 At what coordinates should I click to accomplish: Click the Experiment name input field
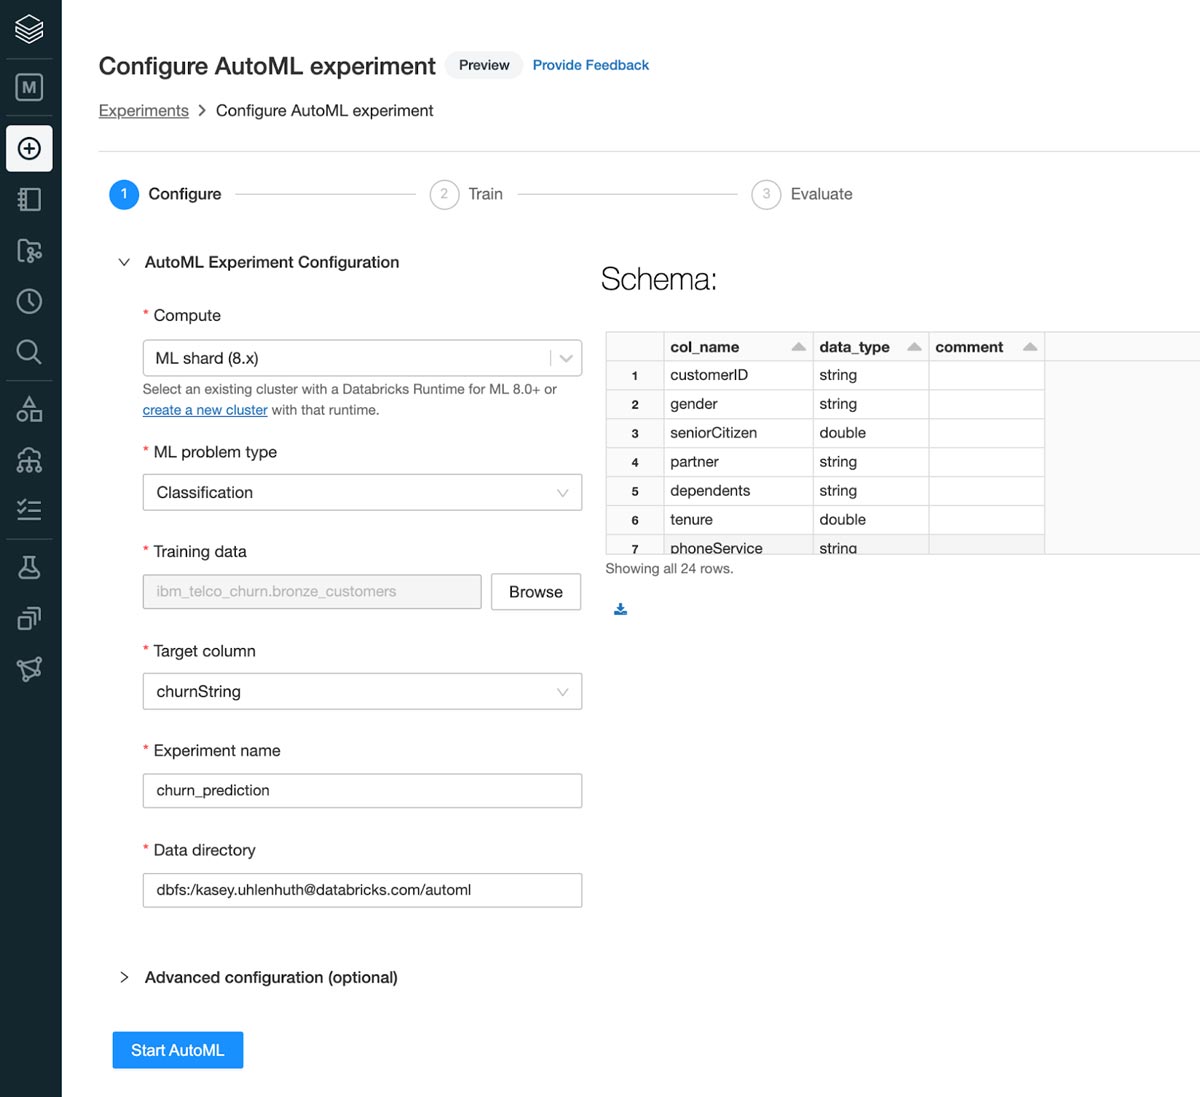(362, 790)
